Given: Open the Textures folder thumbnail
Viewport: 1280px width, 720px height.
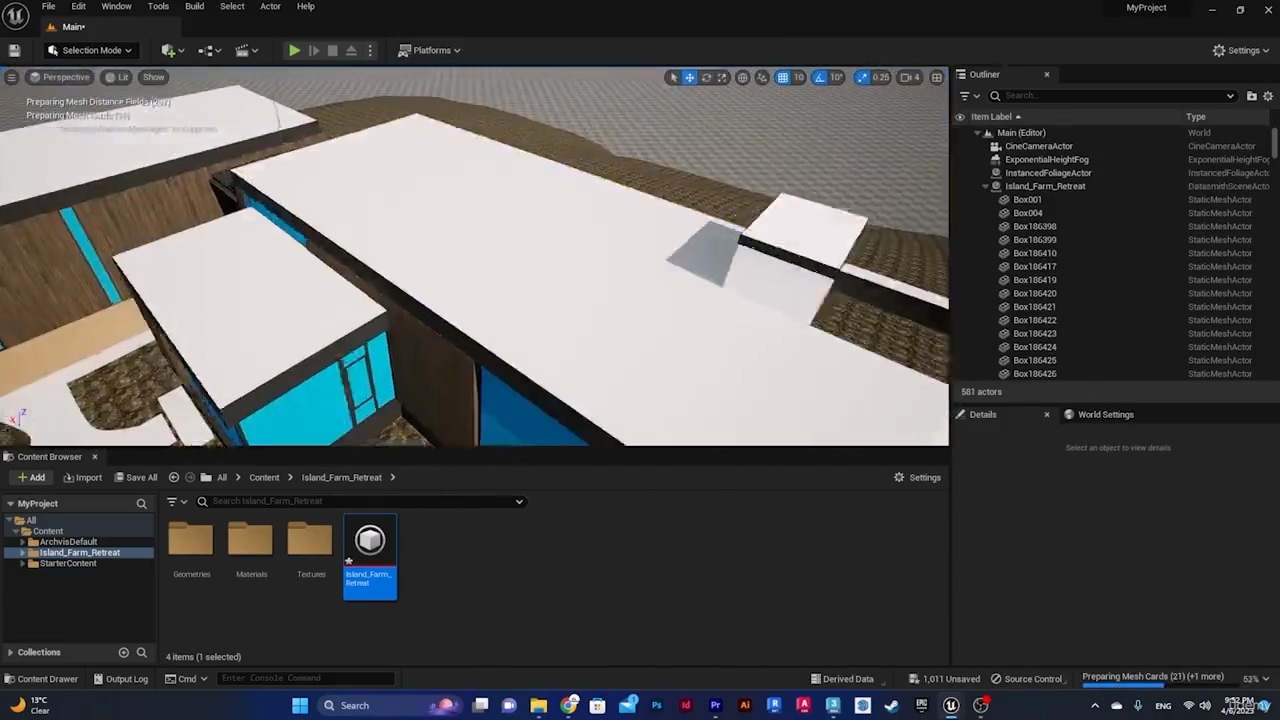Looking at the screenshot, I should coord(310,541).
